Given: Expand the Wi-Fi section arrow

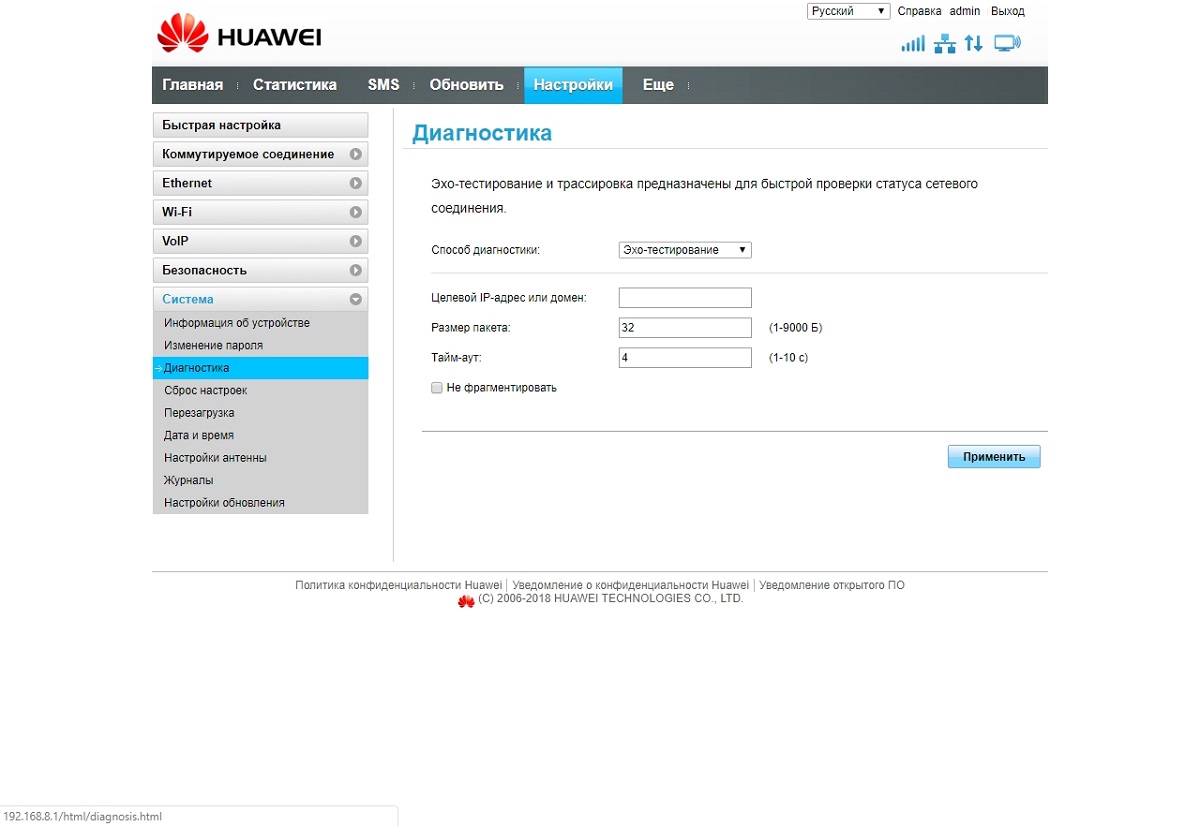Looking at the screenshot, I should click(356, 213).
